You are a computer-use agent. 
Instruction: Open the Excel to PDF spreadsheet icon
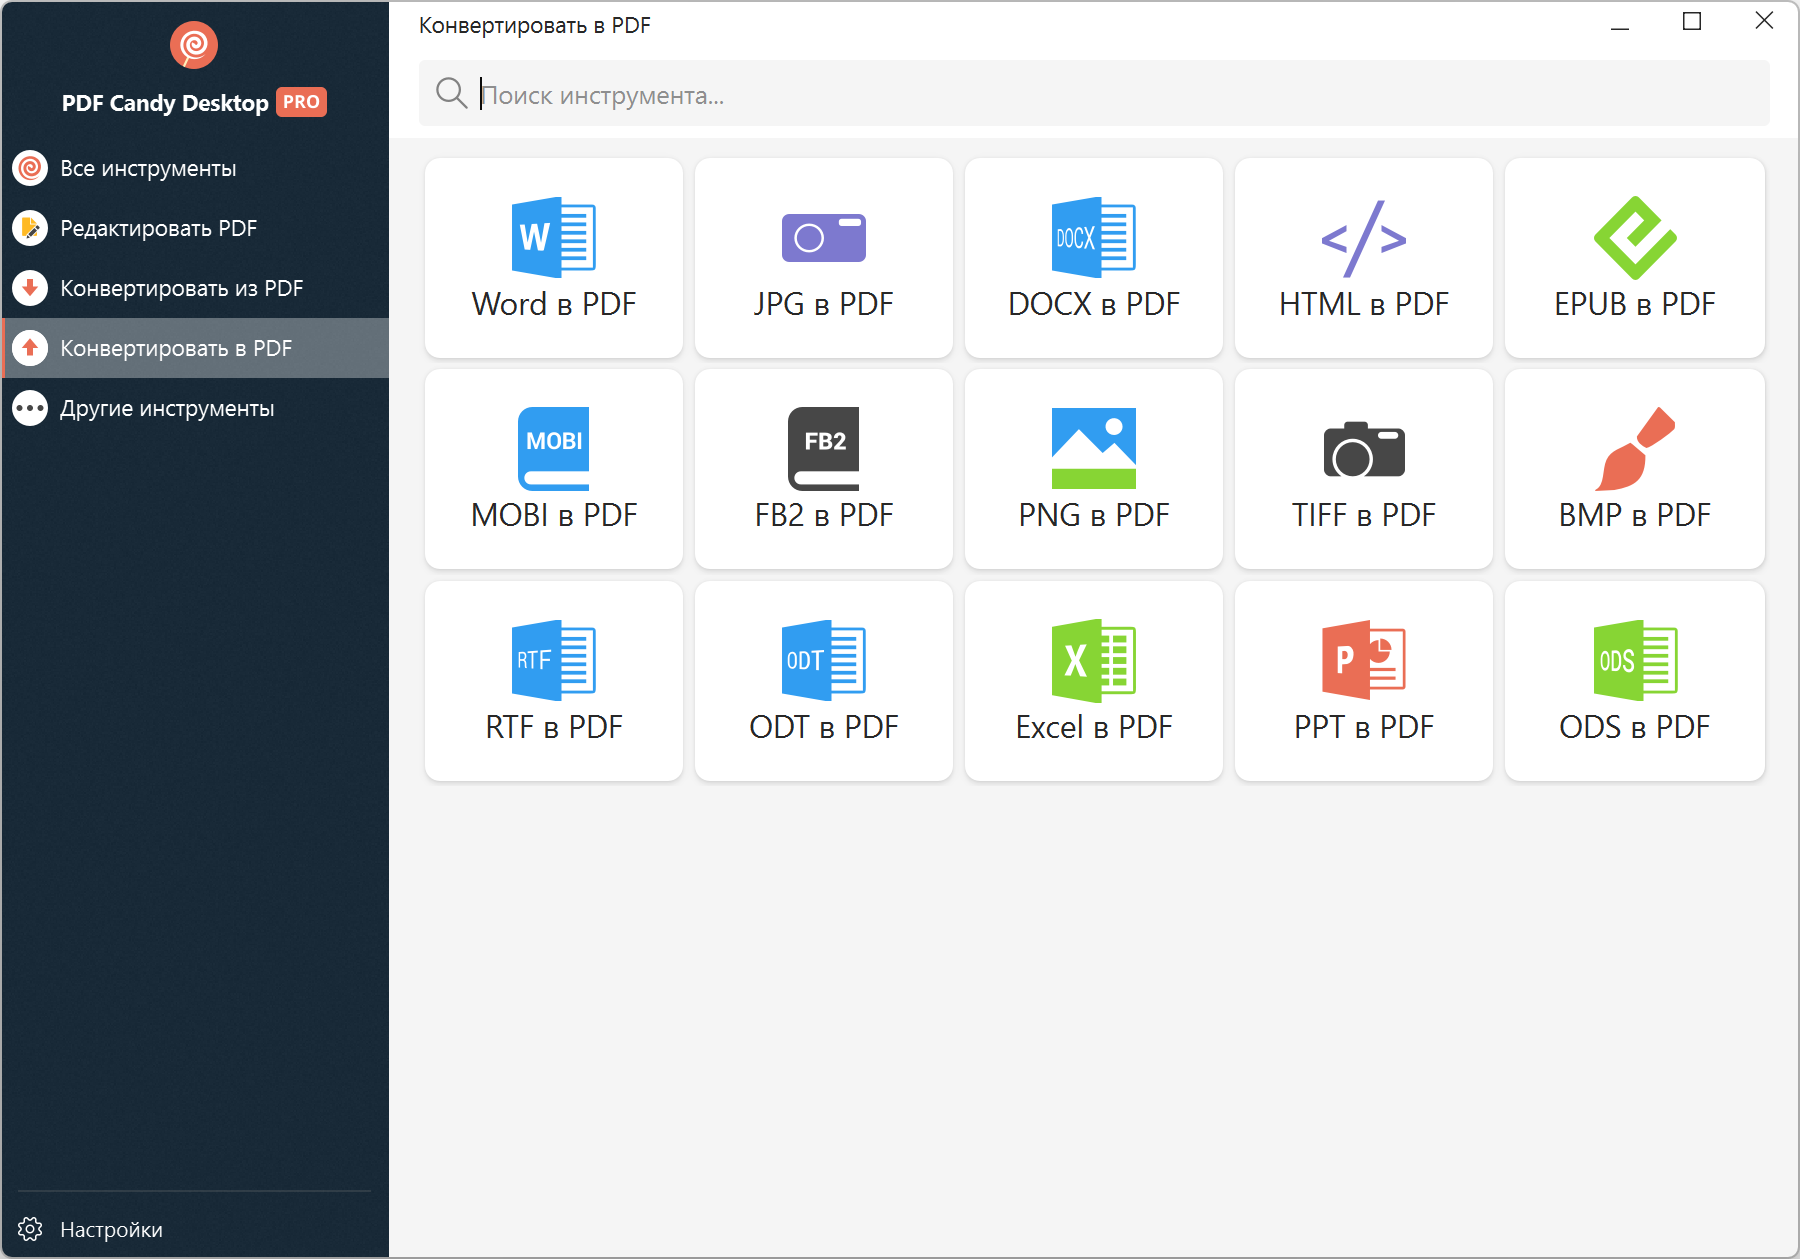coord(1093,660)
